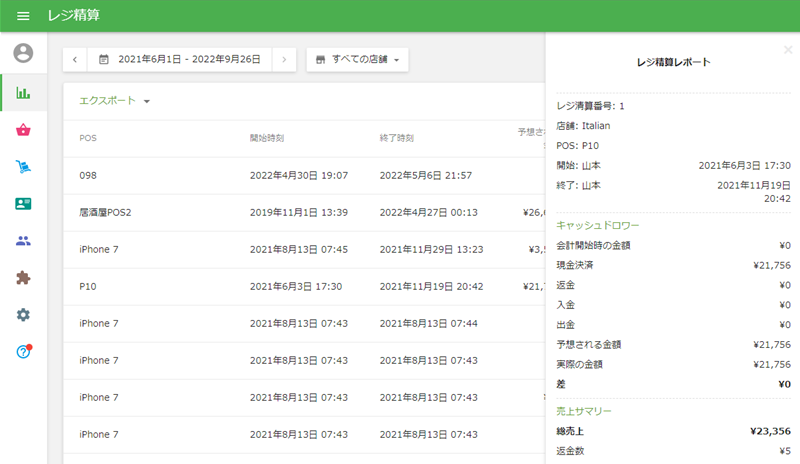This screenshot has height=464, width=800.
Task: Open the 居酒屋POS2 shift row
Action: click(300, 212)
